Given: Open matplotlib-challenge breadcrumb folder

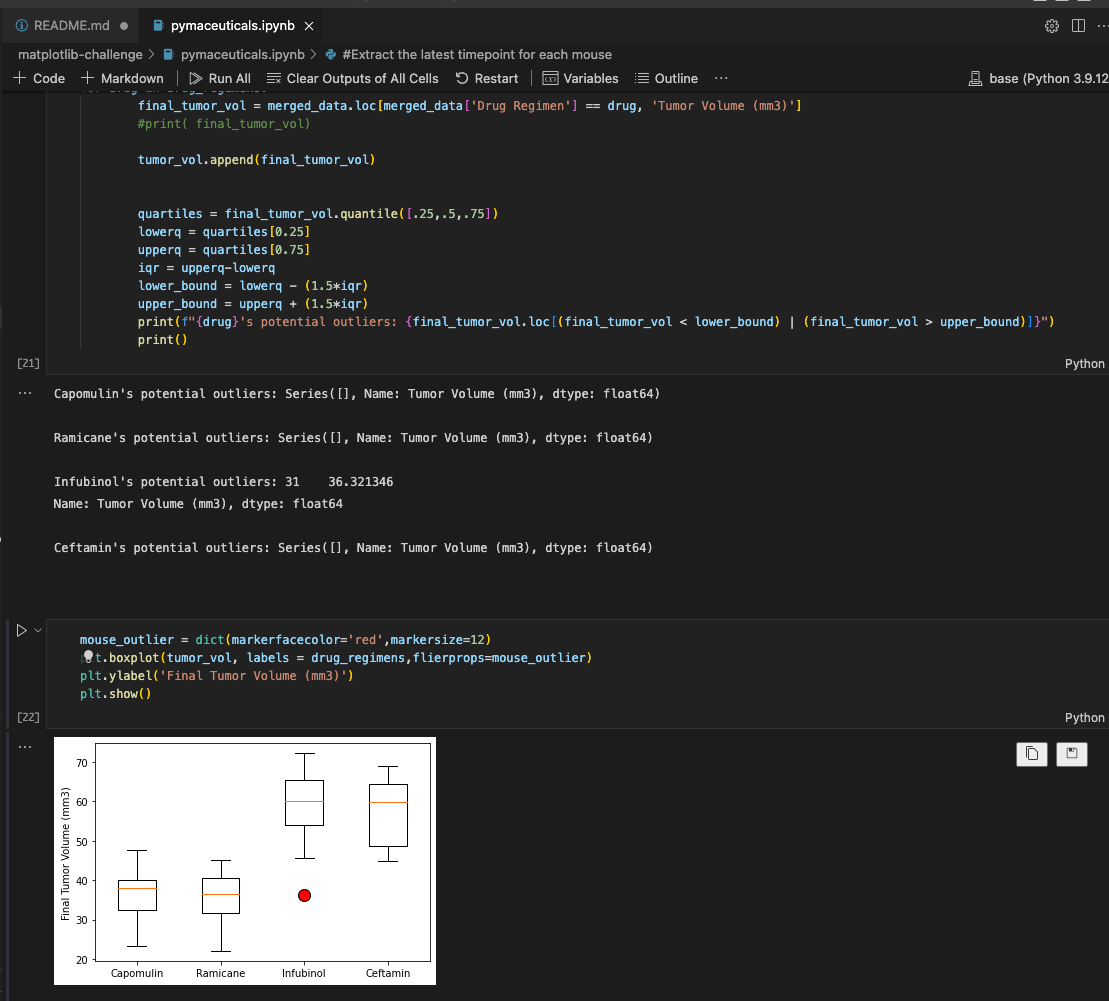Looking at the screenshot, I should click(x=80, y=54).
